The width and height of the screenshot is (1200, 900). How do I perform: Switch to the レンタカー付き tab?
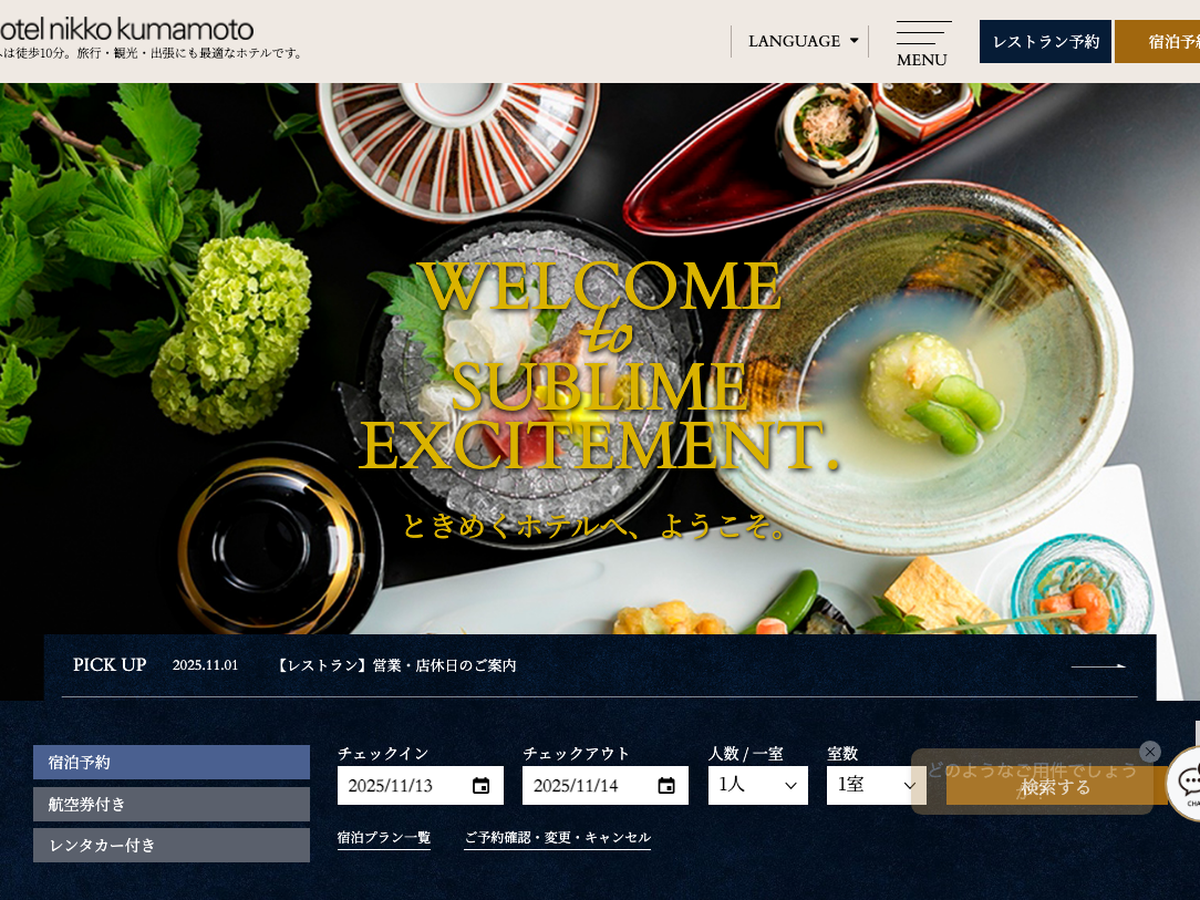(x=171, y=845)
